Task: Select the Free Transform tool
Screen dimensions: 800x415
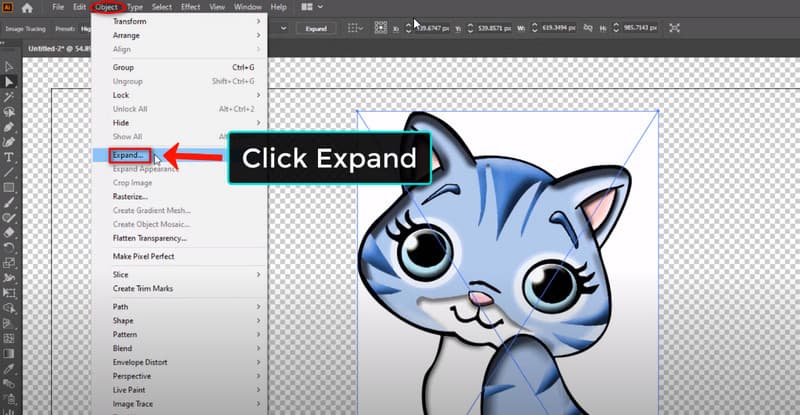Action: point(9,293)
